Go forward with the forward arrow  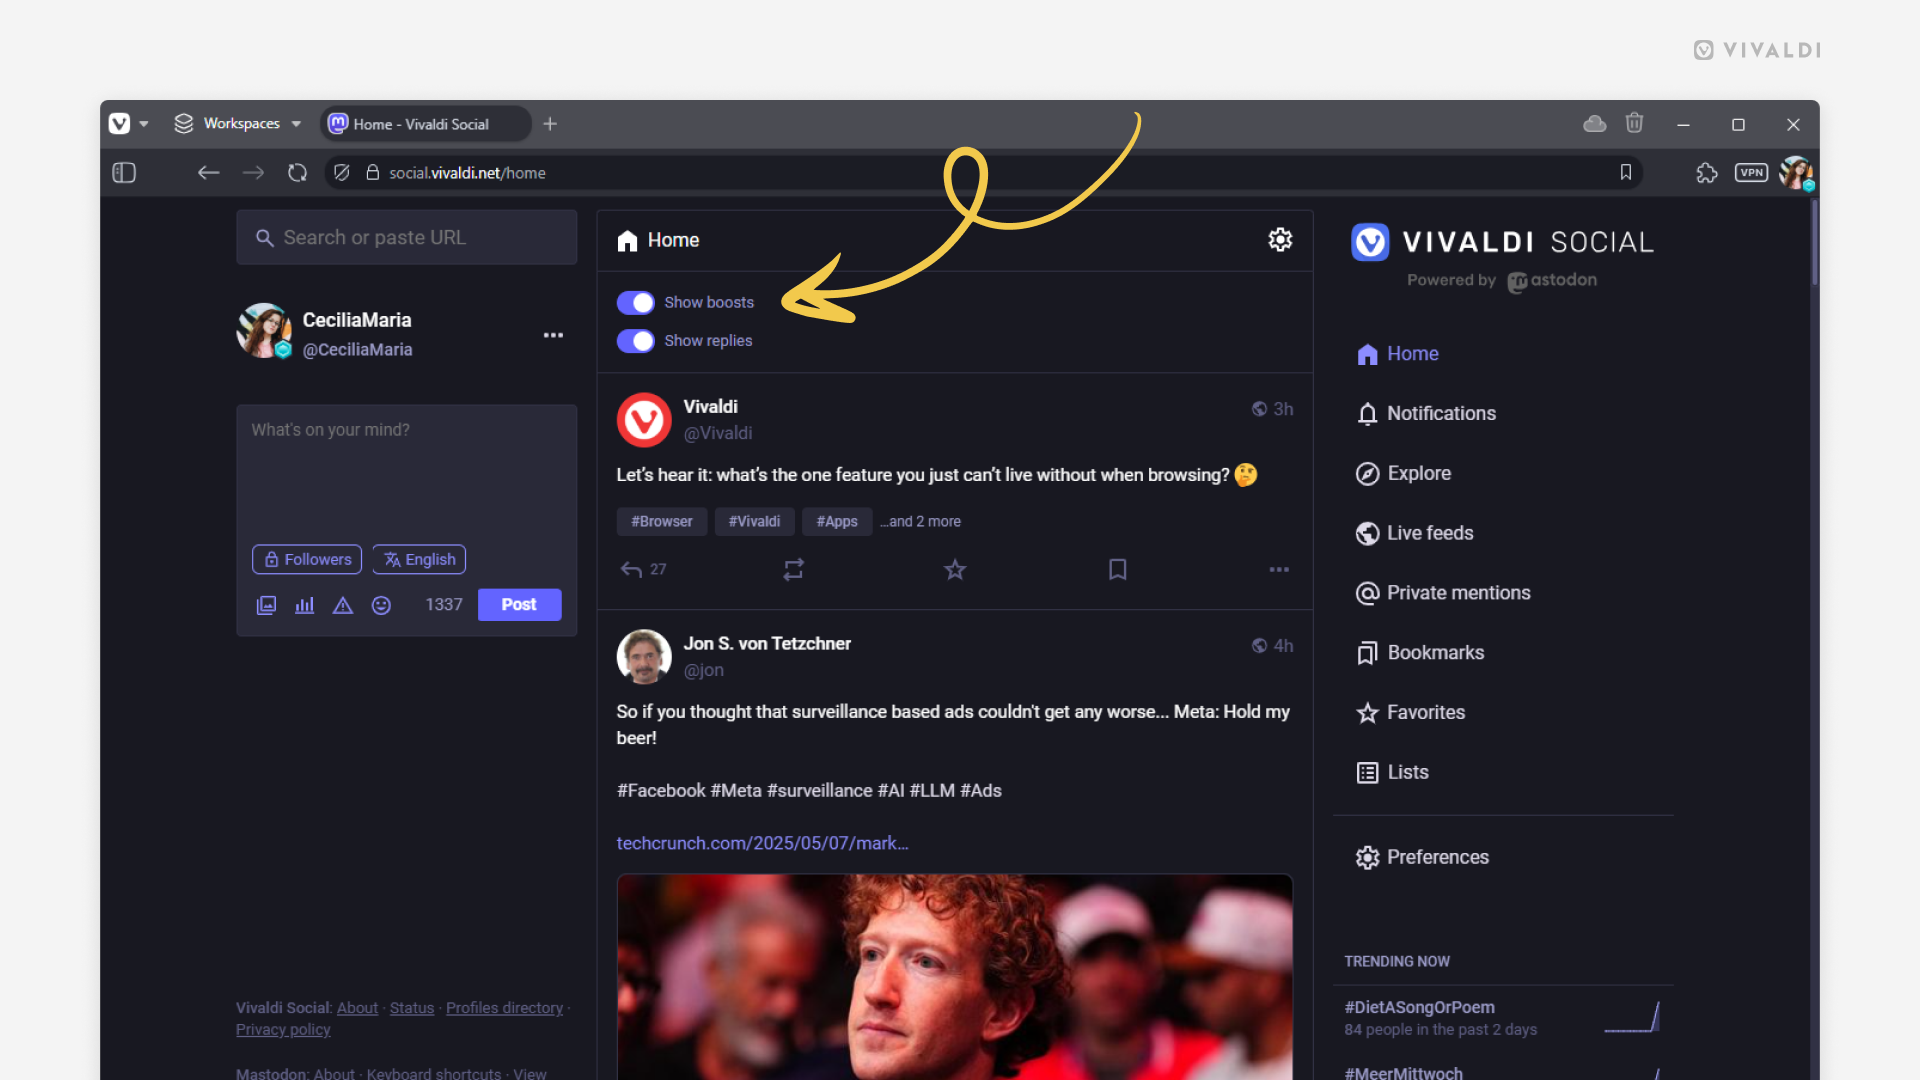253,173
